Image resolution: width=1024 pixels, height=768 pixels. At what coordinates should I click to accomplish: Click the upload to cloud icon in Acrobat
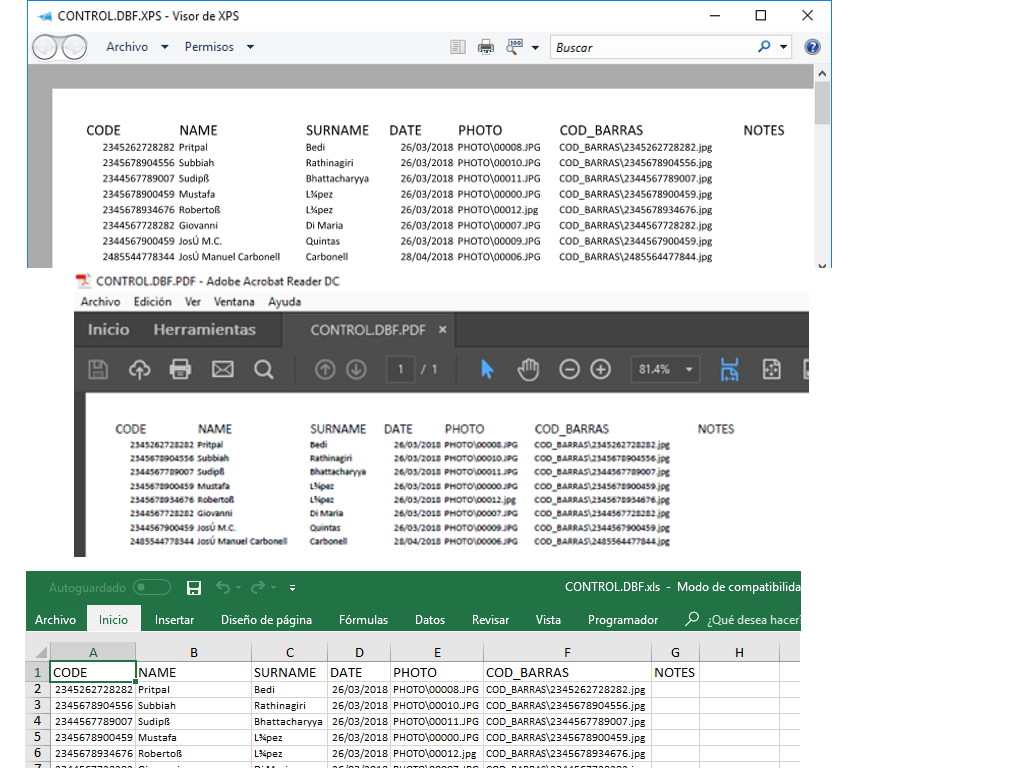click(140, 369)
